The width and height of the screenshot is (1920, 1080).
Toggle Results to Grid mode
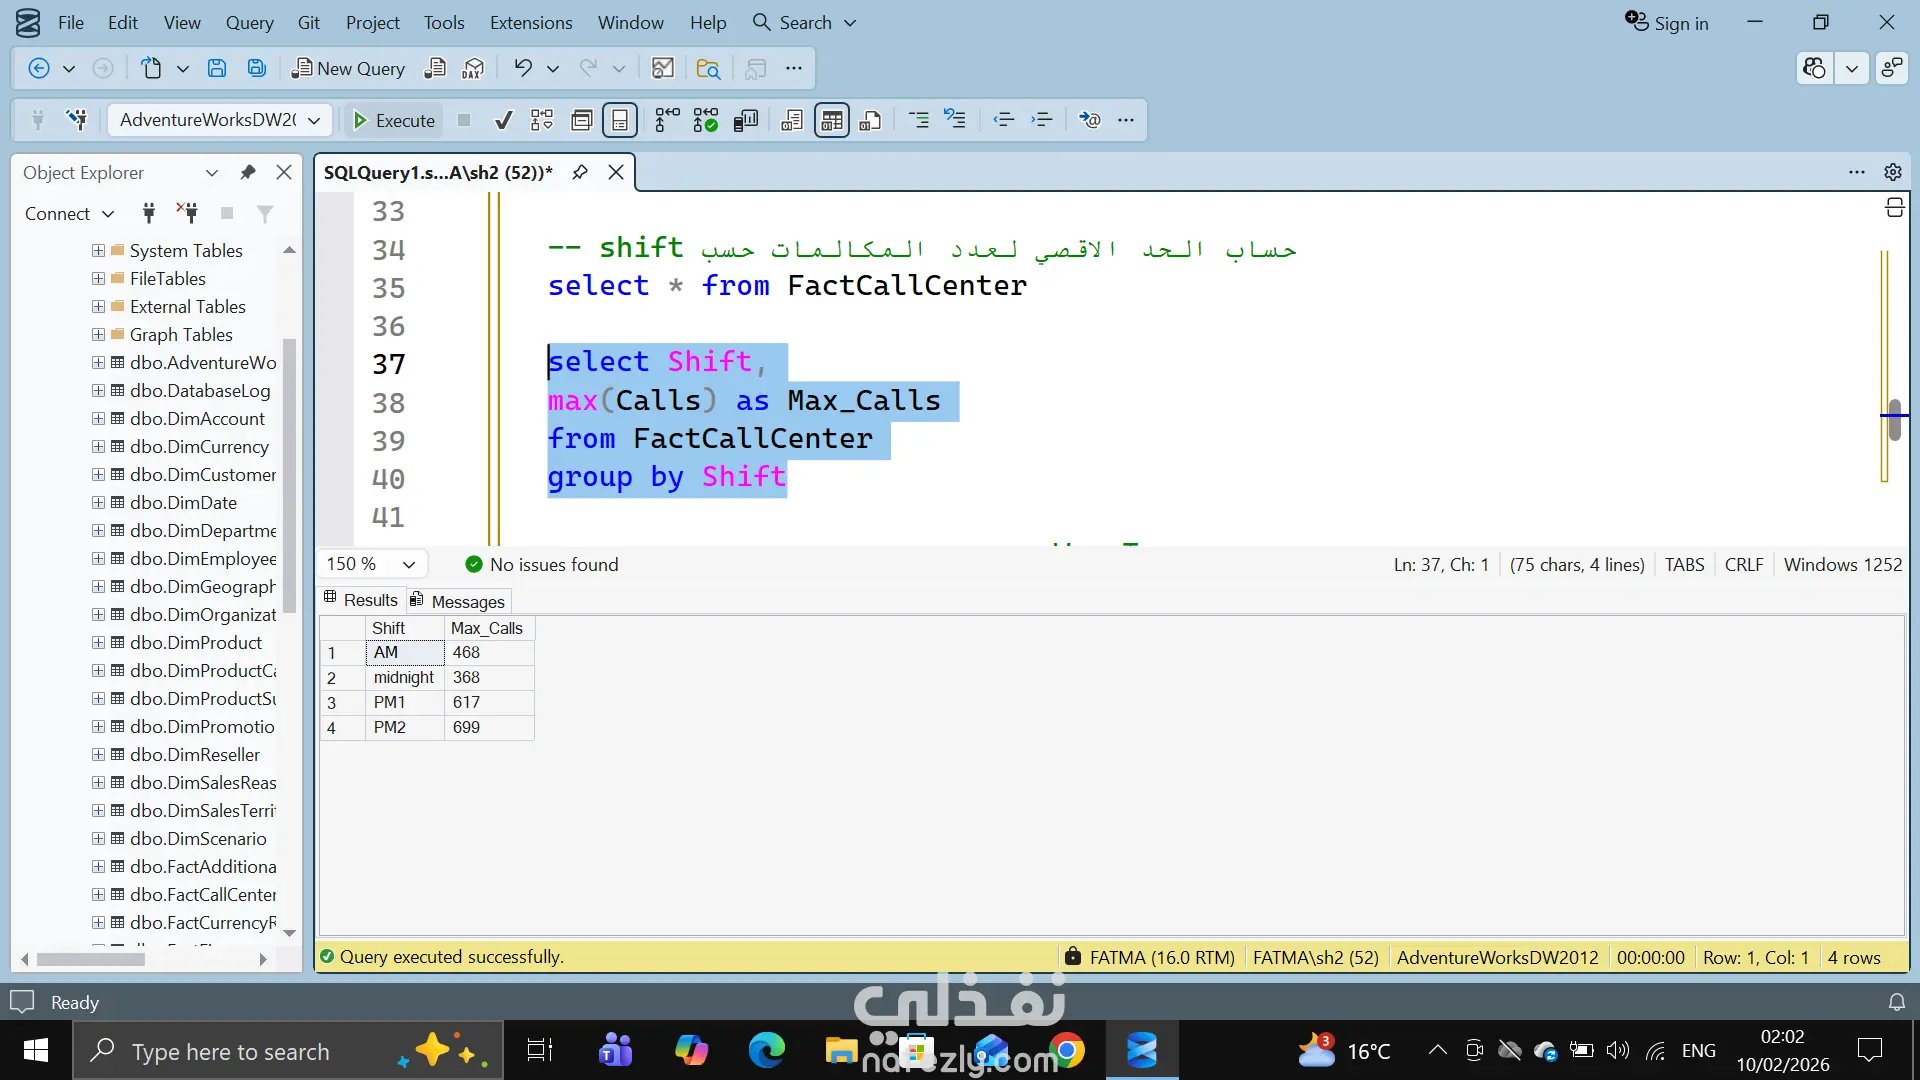(831, 120)
